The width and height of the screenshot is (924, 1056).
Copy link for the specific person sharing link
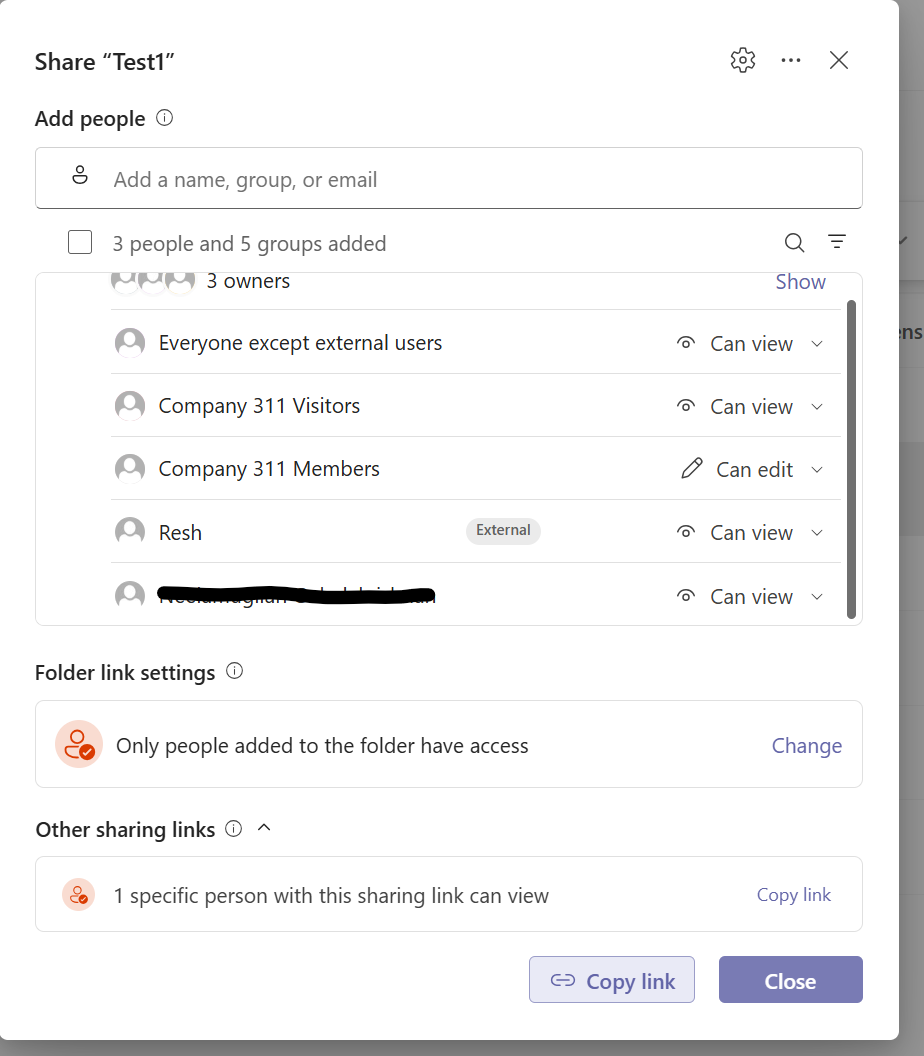(x=793, y=894)
